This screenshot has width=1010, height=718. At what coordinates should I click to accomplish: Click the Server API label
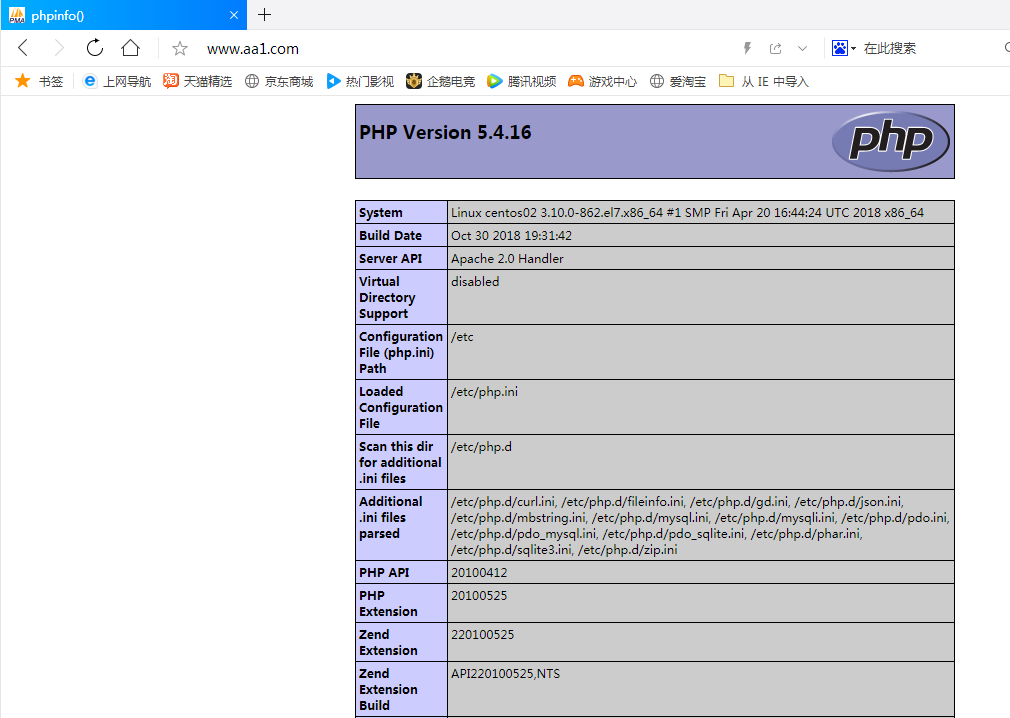390,258
